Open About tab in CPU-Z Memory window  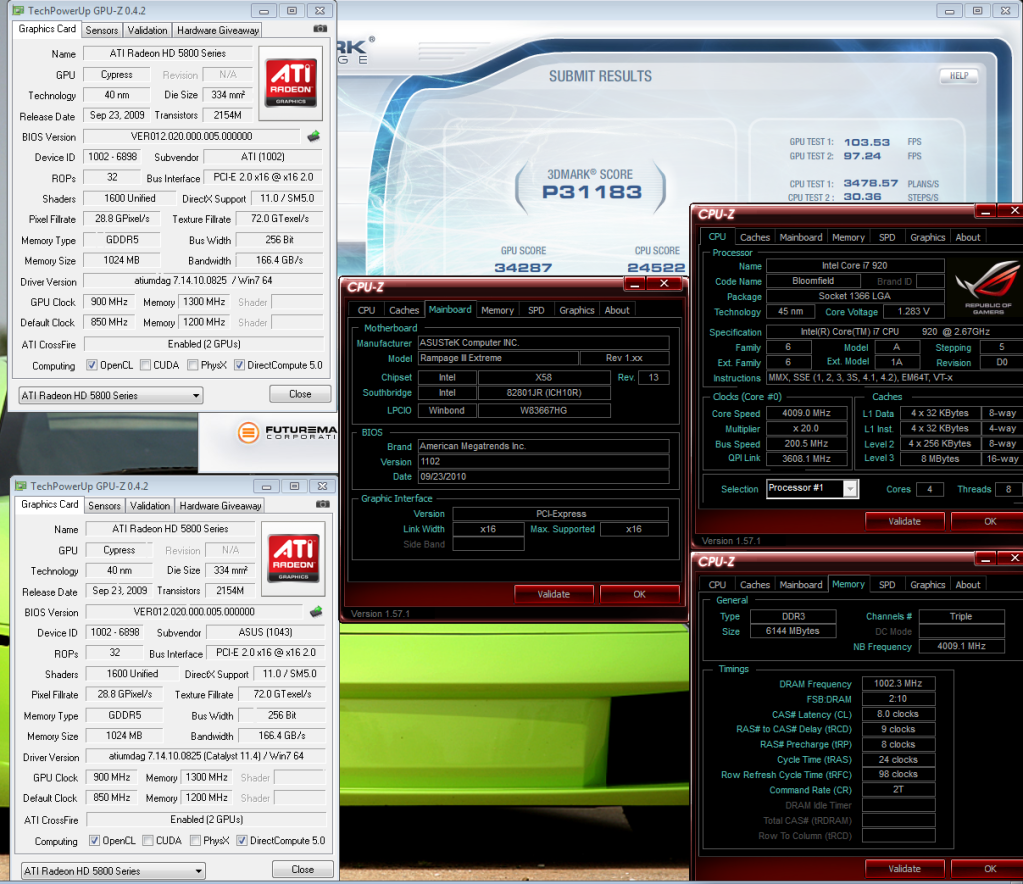[x=968, y=585]
